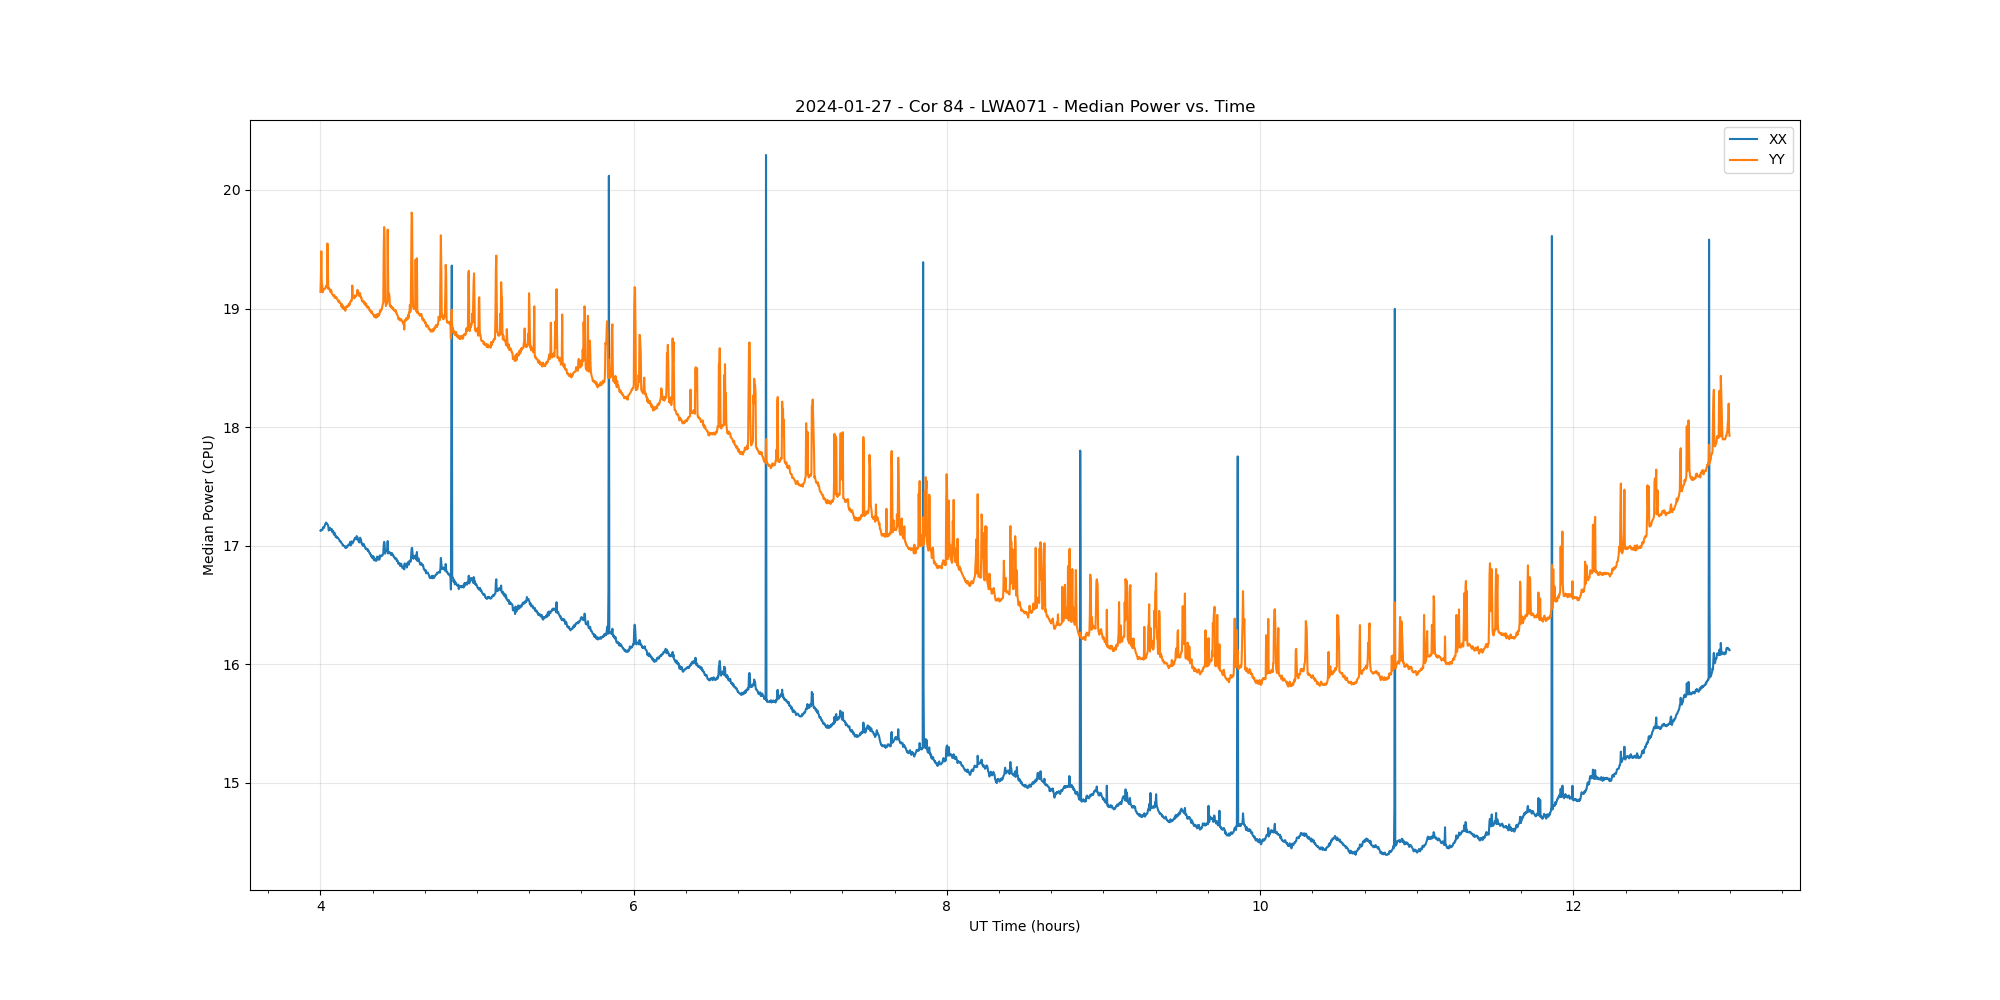The width and height of the screenshot is (2000, 1000).
Task: Click the plot title mentioning LWA071
Action: 1024,107
